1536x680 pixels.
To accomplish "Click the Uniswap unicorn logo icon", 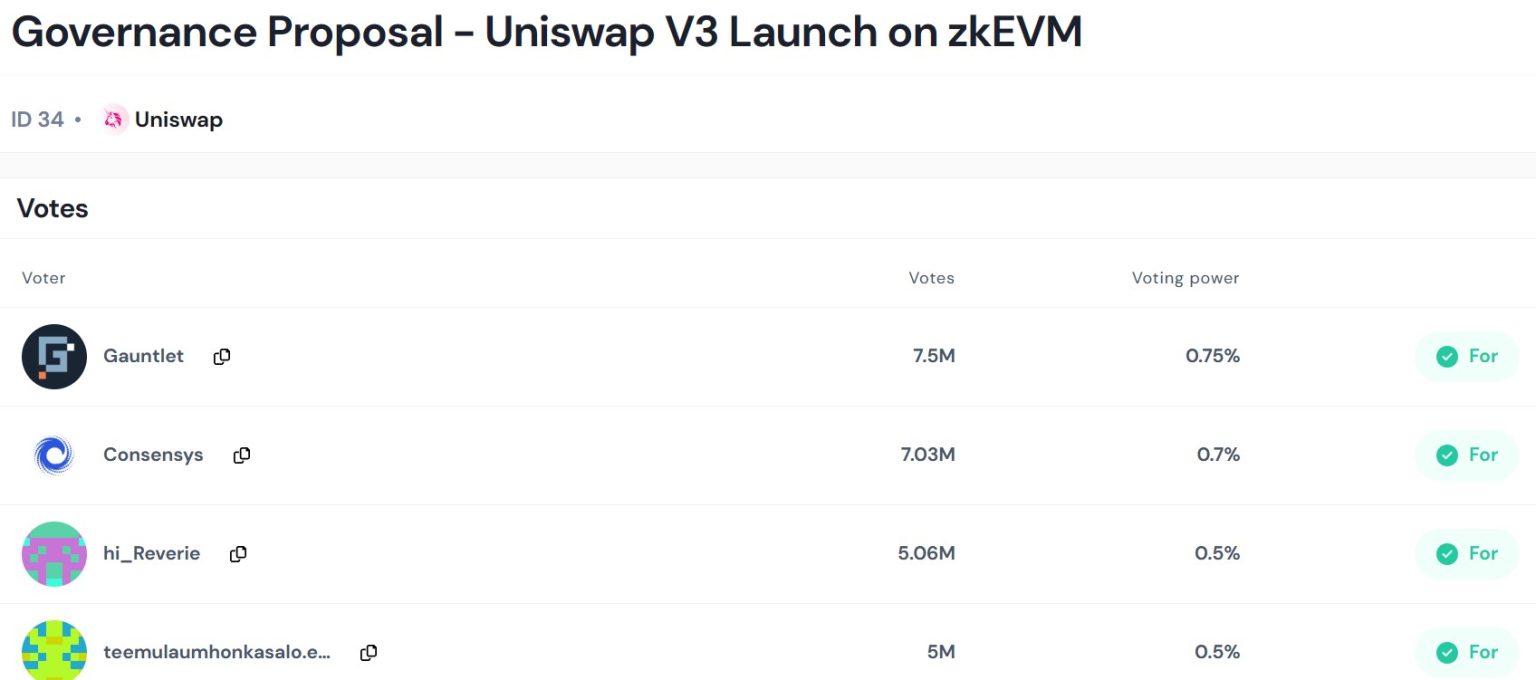I will 115,119.
